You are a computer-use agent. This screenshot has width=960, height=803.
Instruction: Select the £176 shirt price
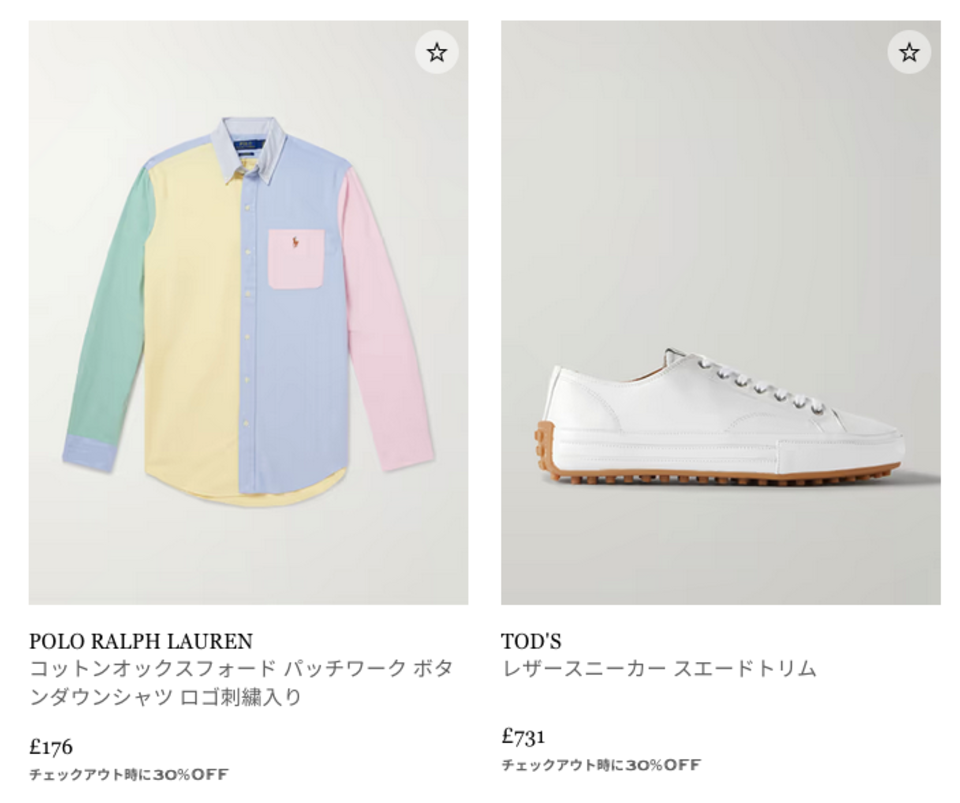click(x=51, y=747)
